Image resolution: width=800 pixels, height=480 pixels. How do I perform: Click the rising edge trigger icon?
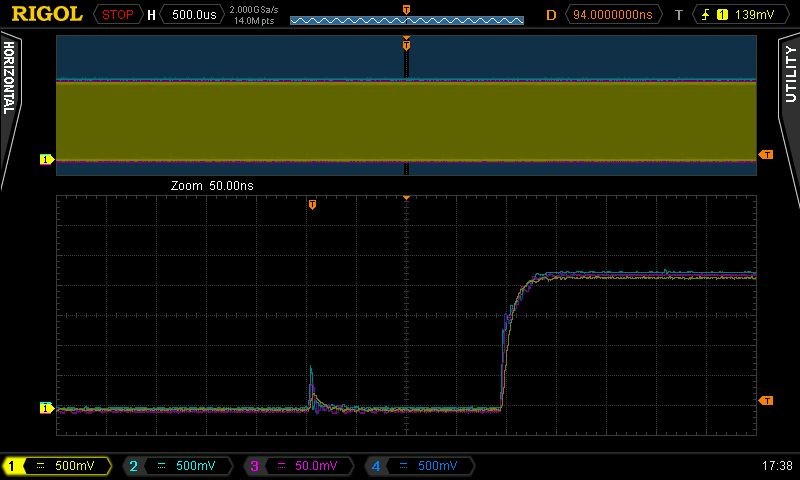tap(706, 15)
